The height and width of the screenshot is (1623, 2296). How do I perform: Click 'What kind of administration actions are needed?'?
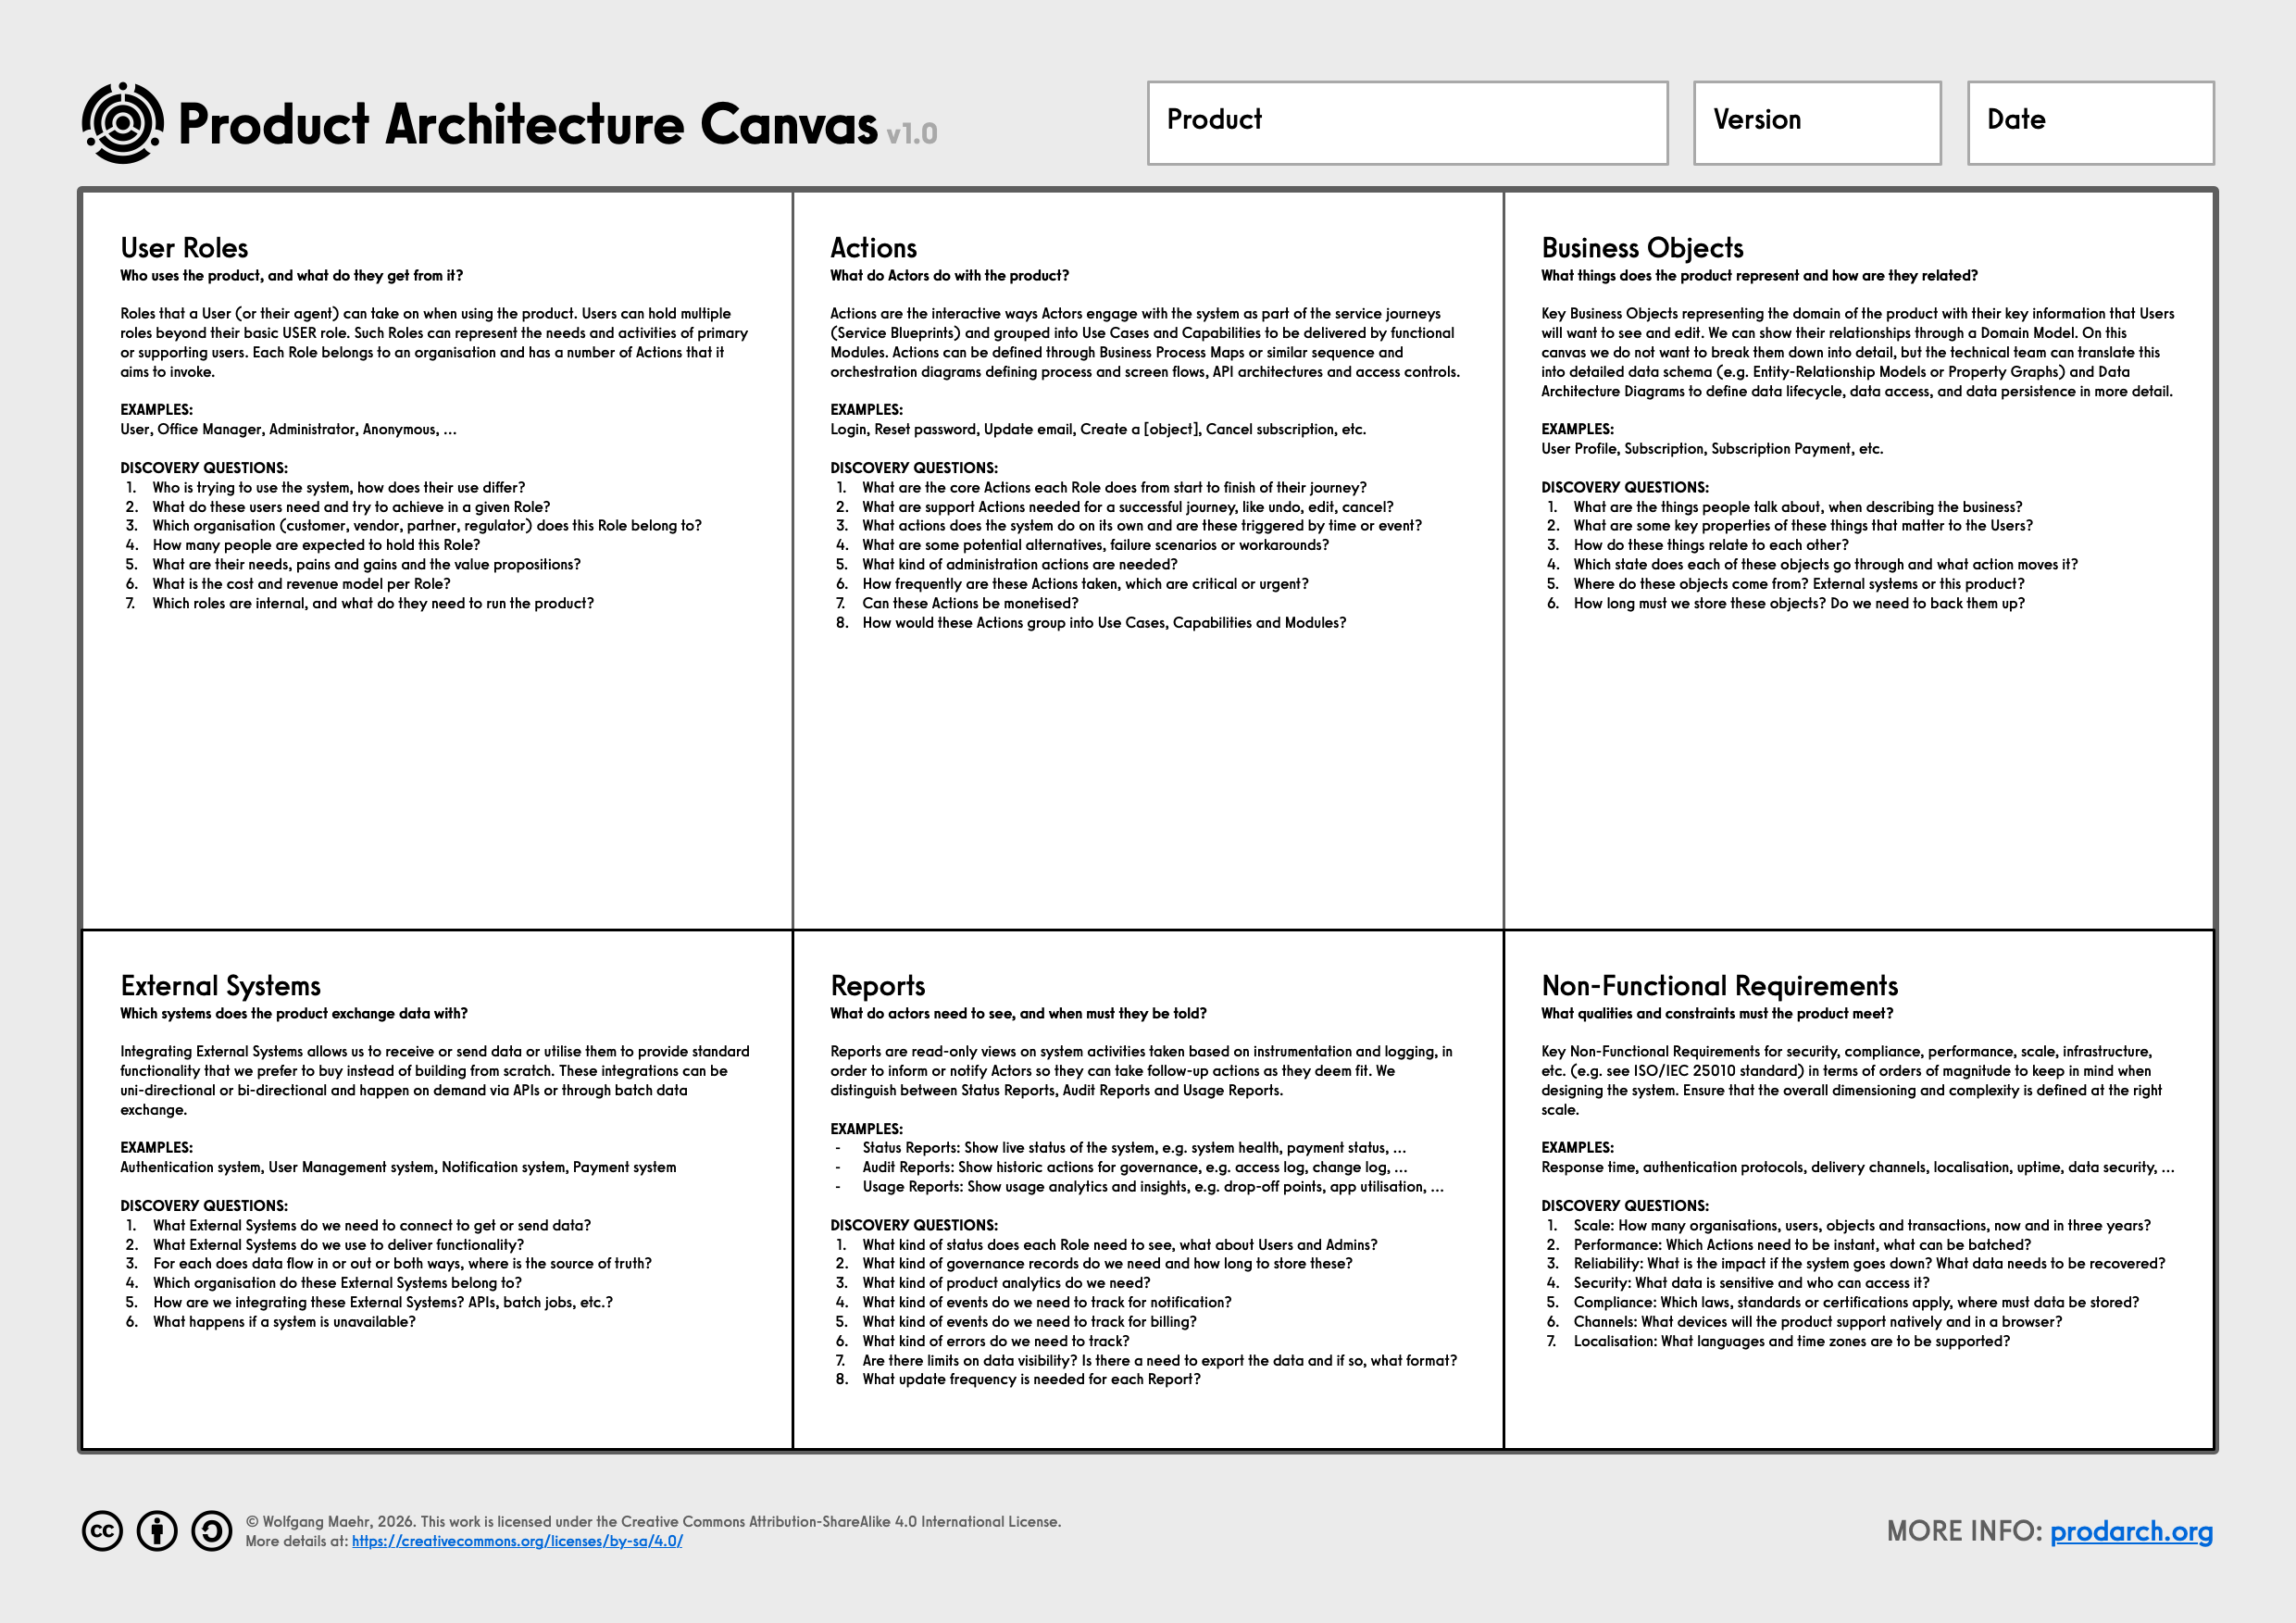pyautogui.click(x=1020, y=565)
